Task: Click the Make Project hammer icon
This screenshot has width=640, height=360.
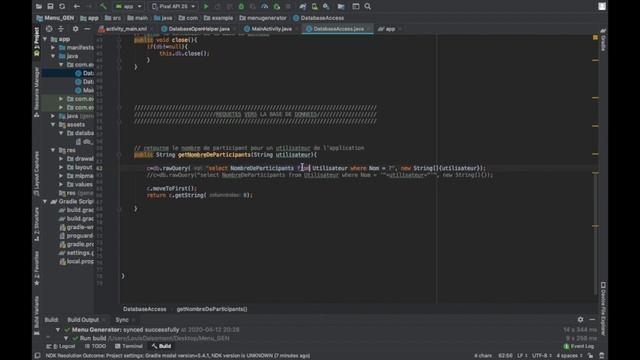Action: click(103, 7)
